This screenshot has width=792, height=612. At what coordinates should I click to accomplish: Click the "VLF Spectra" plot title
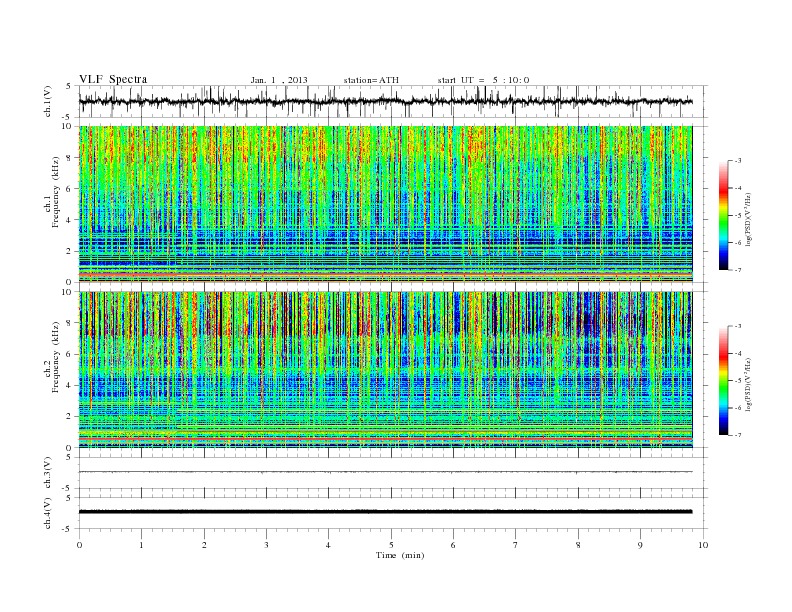(x=113, y=79)
